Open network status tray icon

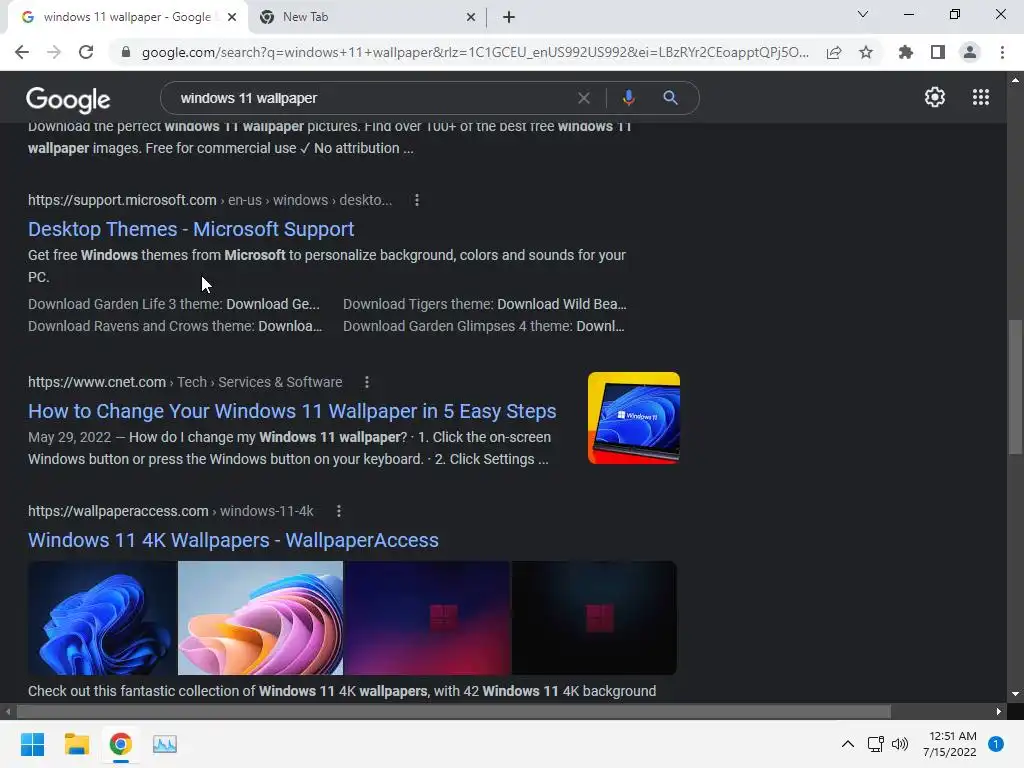click(x=875, y=744)
